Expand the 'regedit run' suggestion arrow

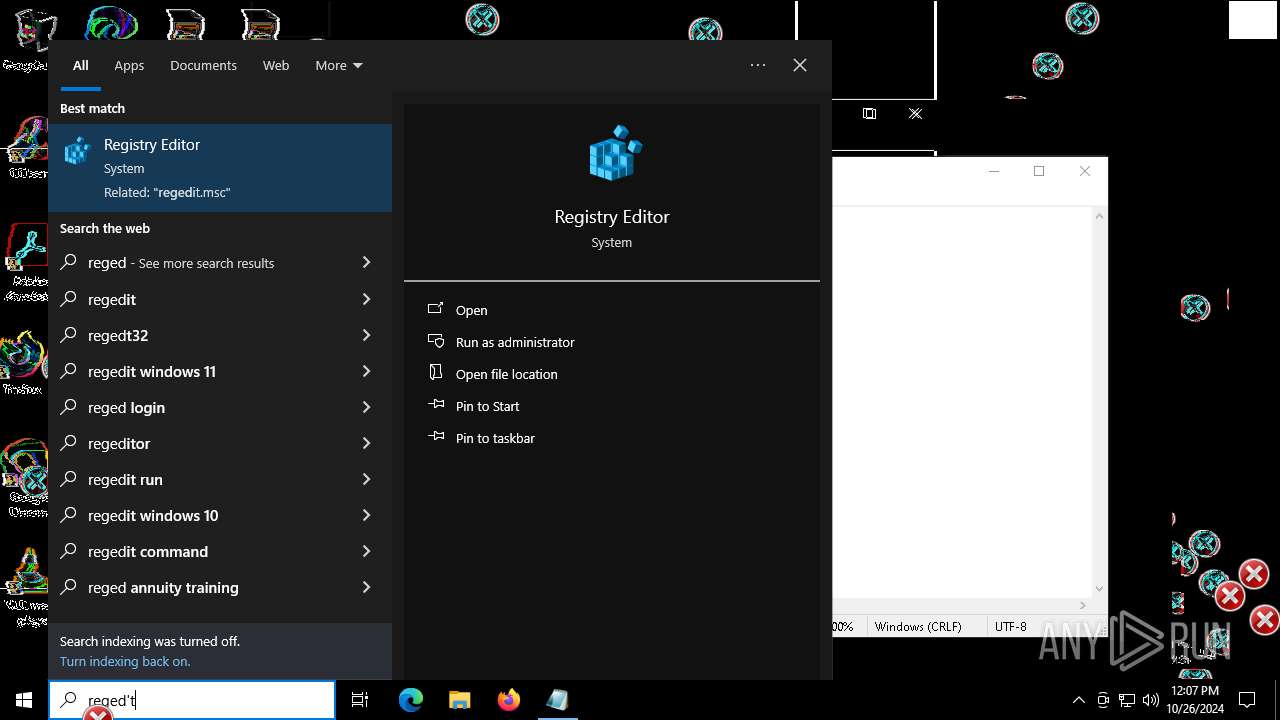pyautogui.click(x=366, y=479)
